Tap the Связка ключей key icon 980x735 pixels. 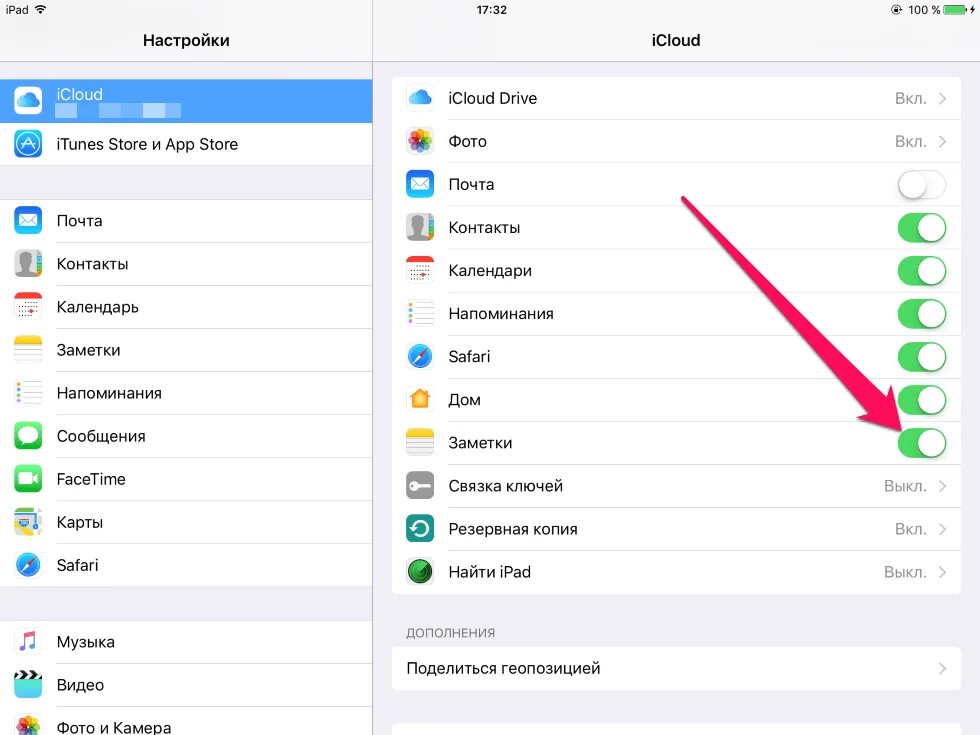tap(420, 486)
